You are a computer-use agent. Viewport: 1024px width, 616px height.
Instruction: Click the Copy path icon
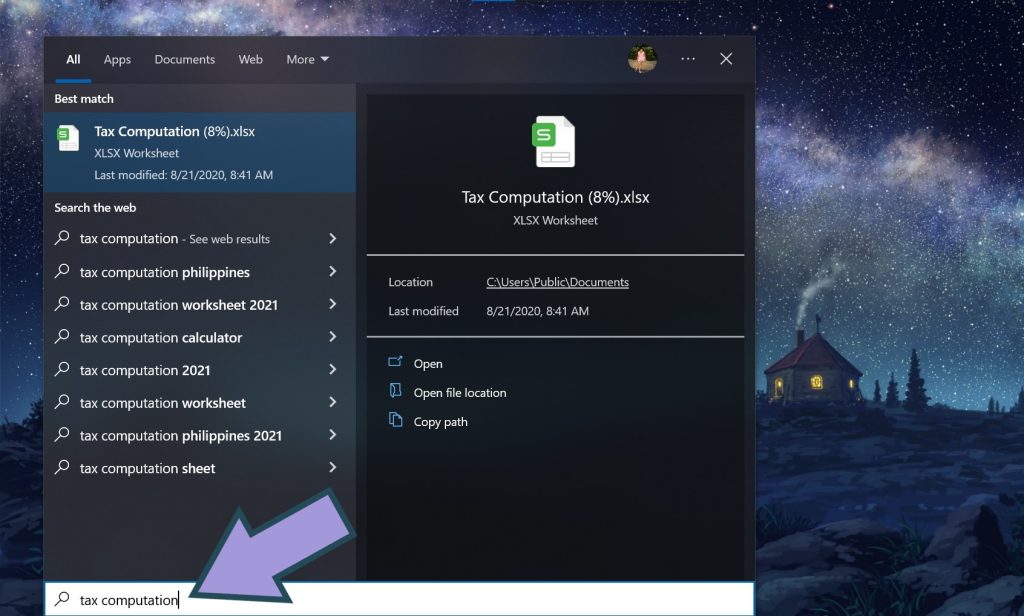[395, 421]
